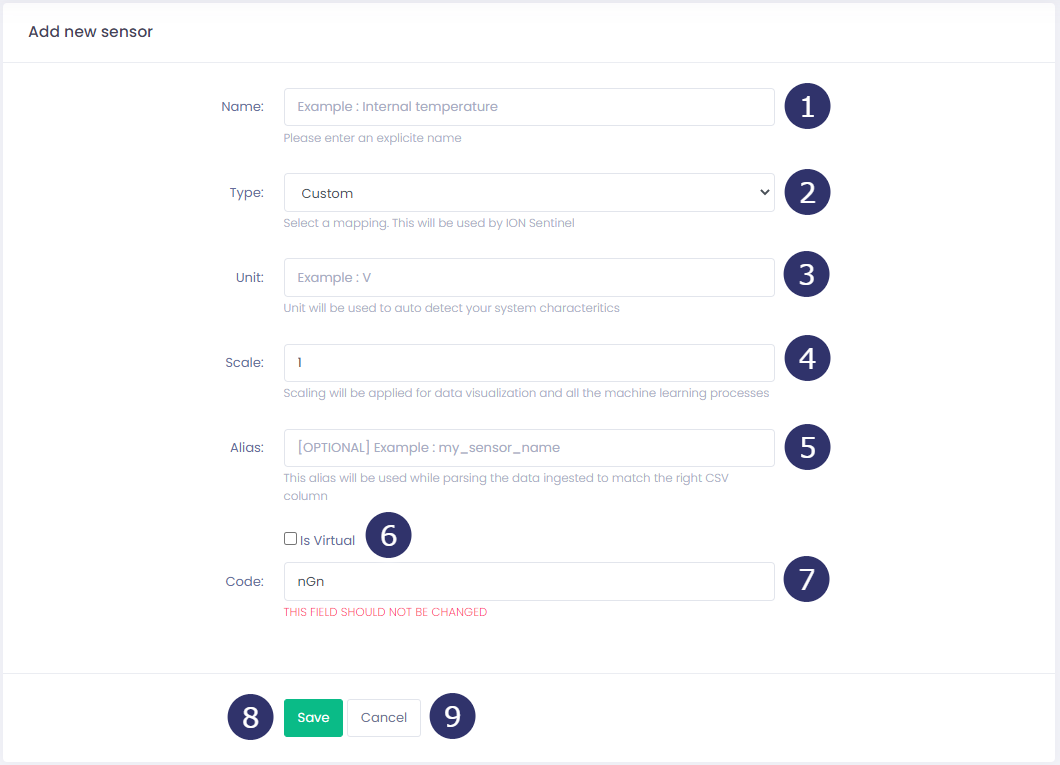The width and height of the screenshot is (1060, 765).
Task: Click the number 8 badge beside Save
Action: (251, 717)
